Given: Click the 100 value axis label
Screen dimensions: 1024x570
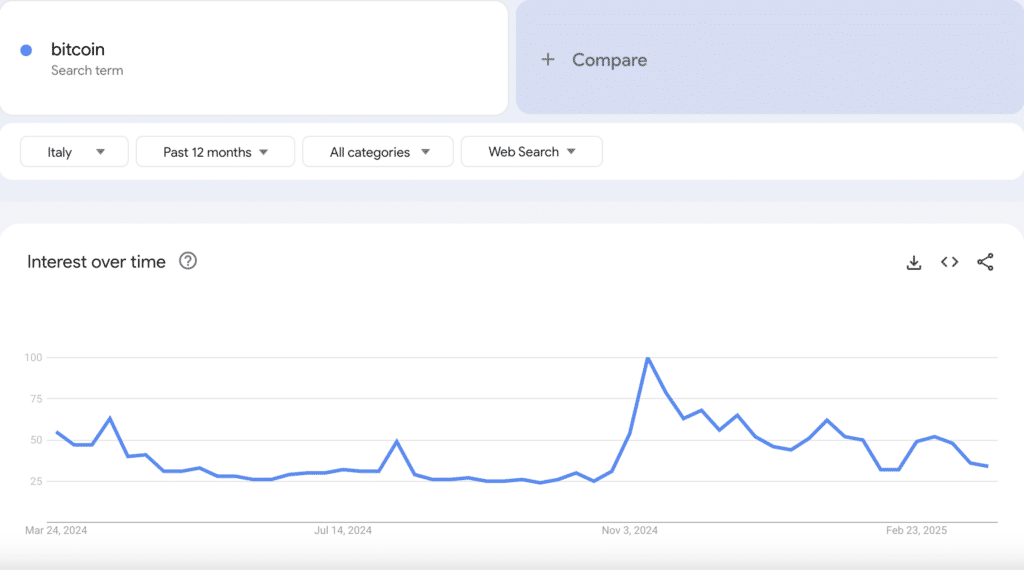Looking at the screenshot, I should click(x=34, y=357).
